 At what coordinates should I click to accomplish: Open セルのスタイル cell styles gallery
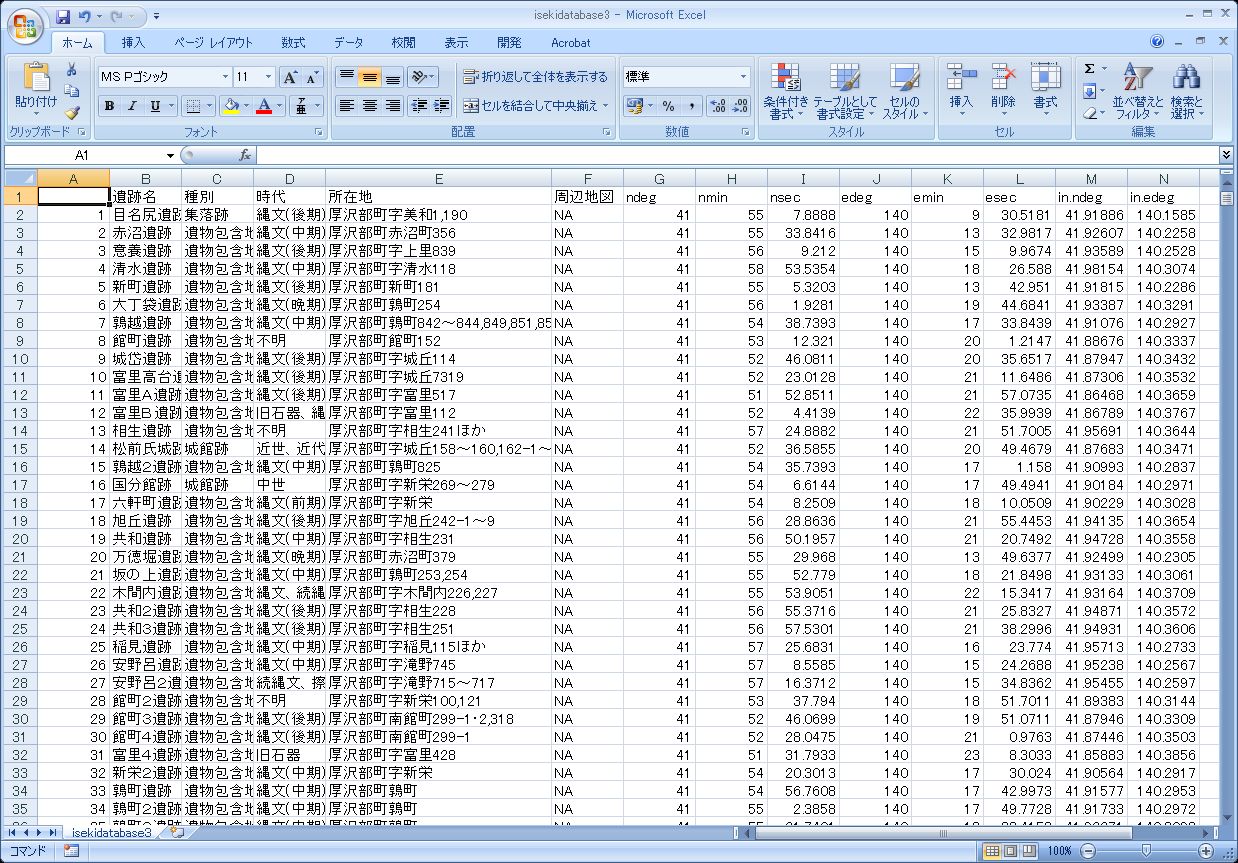tap(904, 91)
